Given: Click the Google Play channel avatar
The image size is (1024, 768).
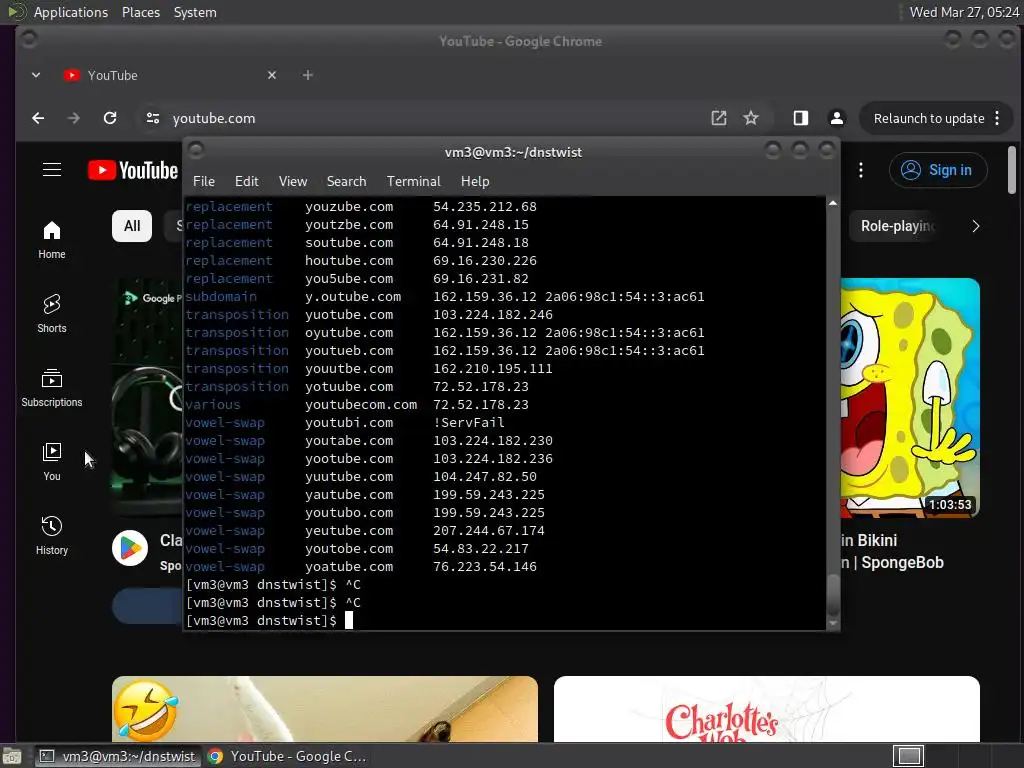Looking at the screenshot, I should click(130, 548).
